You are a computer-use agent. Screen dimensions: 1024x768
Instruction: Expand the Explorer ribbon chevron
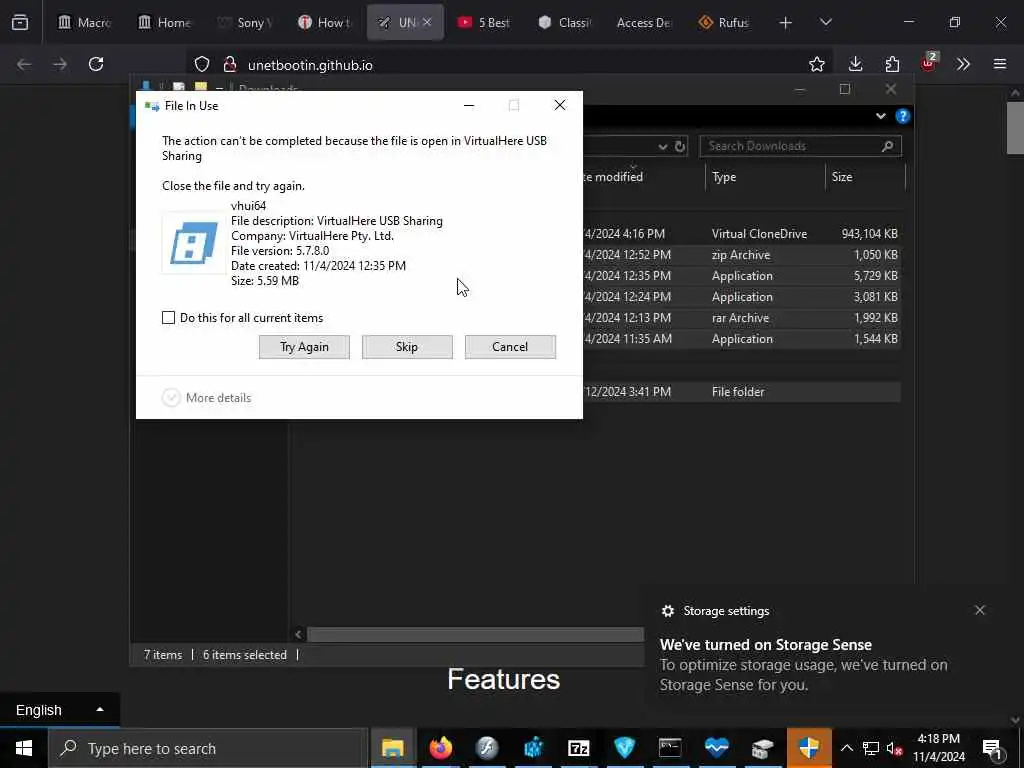point(880,116)
